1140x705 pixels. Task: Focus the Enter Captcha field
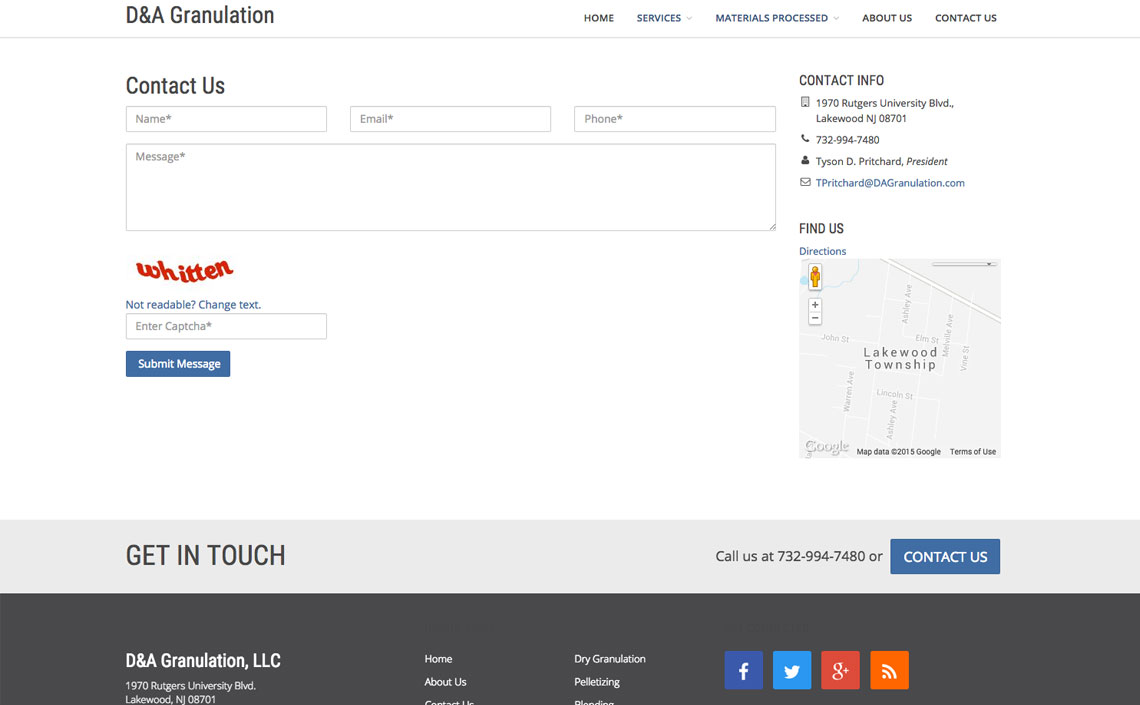pyautogui.click(x=226, y=326)
